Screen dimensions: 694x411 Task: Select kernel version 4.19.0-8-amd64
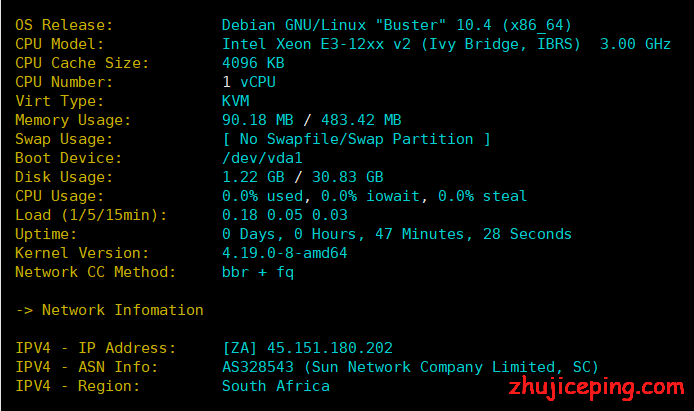pos(285,253)
